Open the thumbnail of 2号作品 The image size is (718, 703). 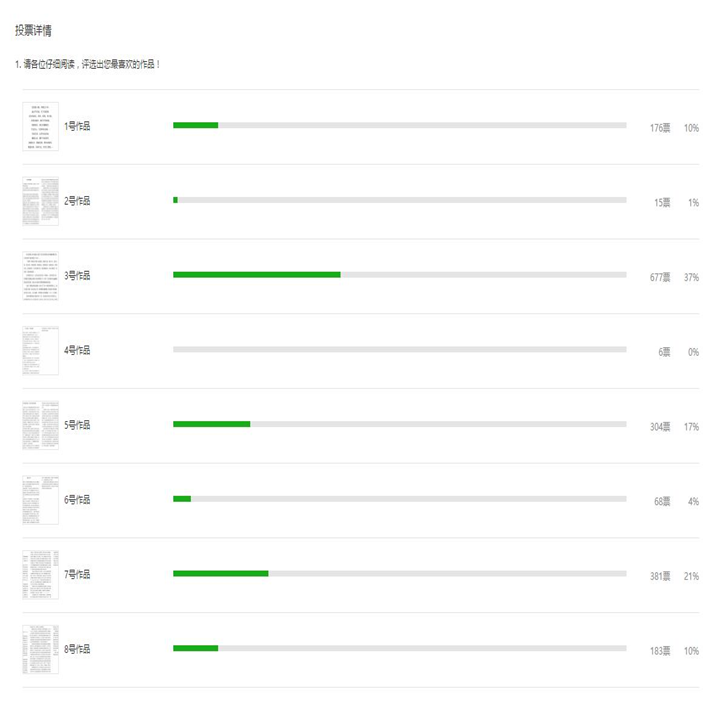coord(40,201)
